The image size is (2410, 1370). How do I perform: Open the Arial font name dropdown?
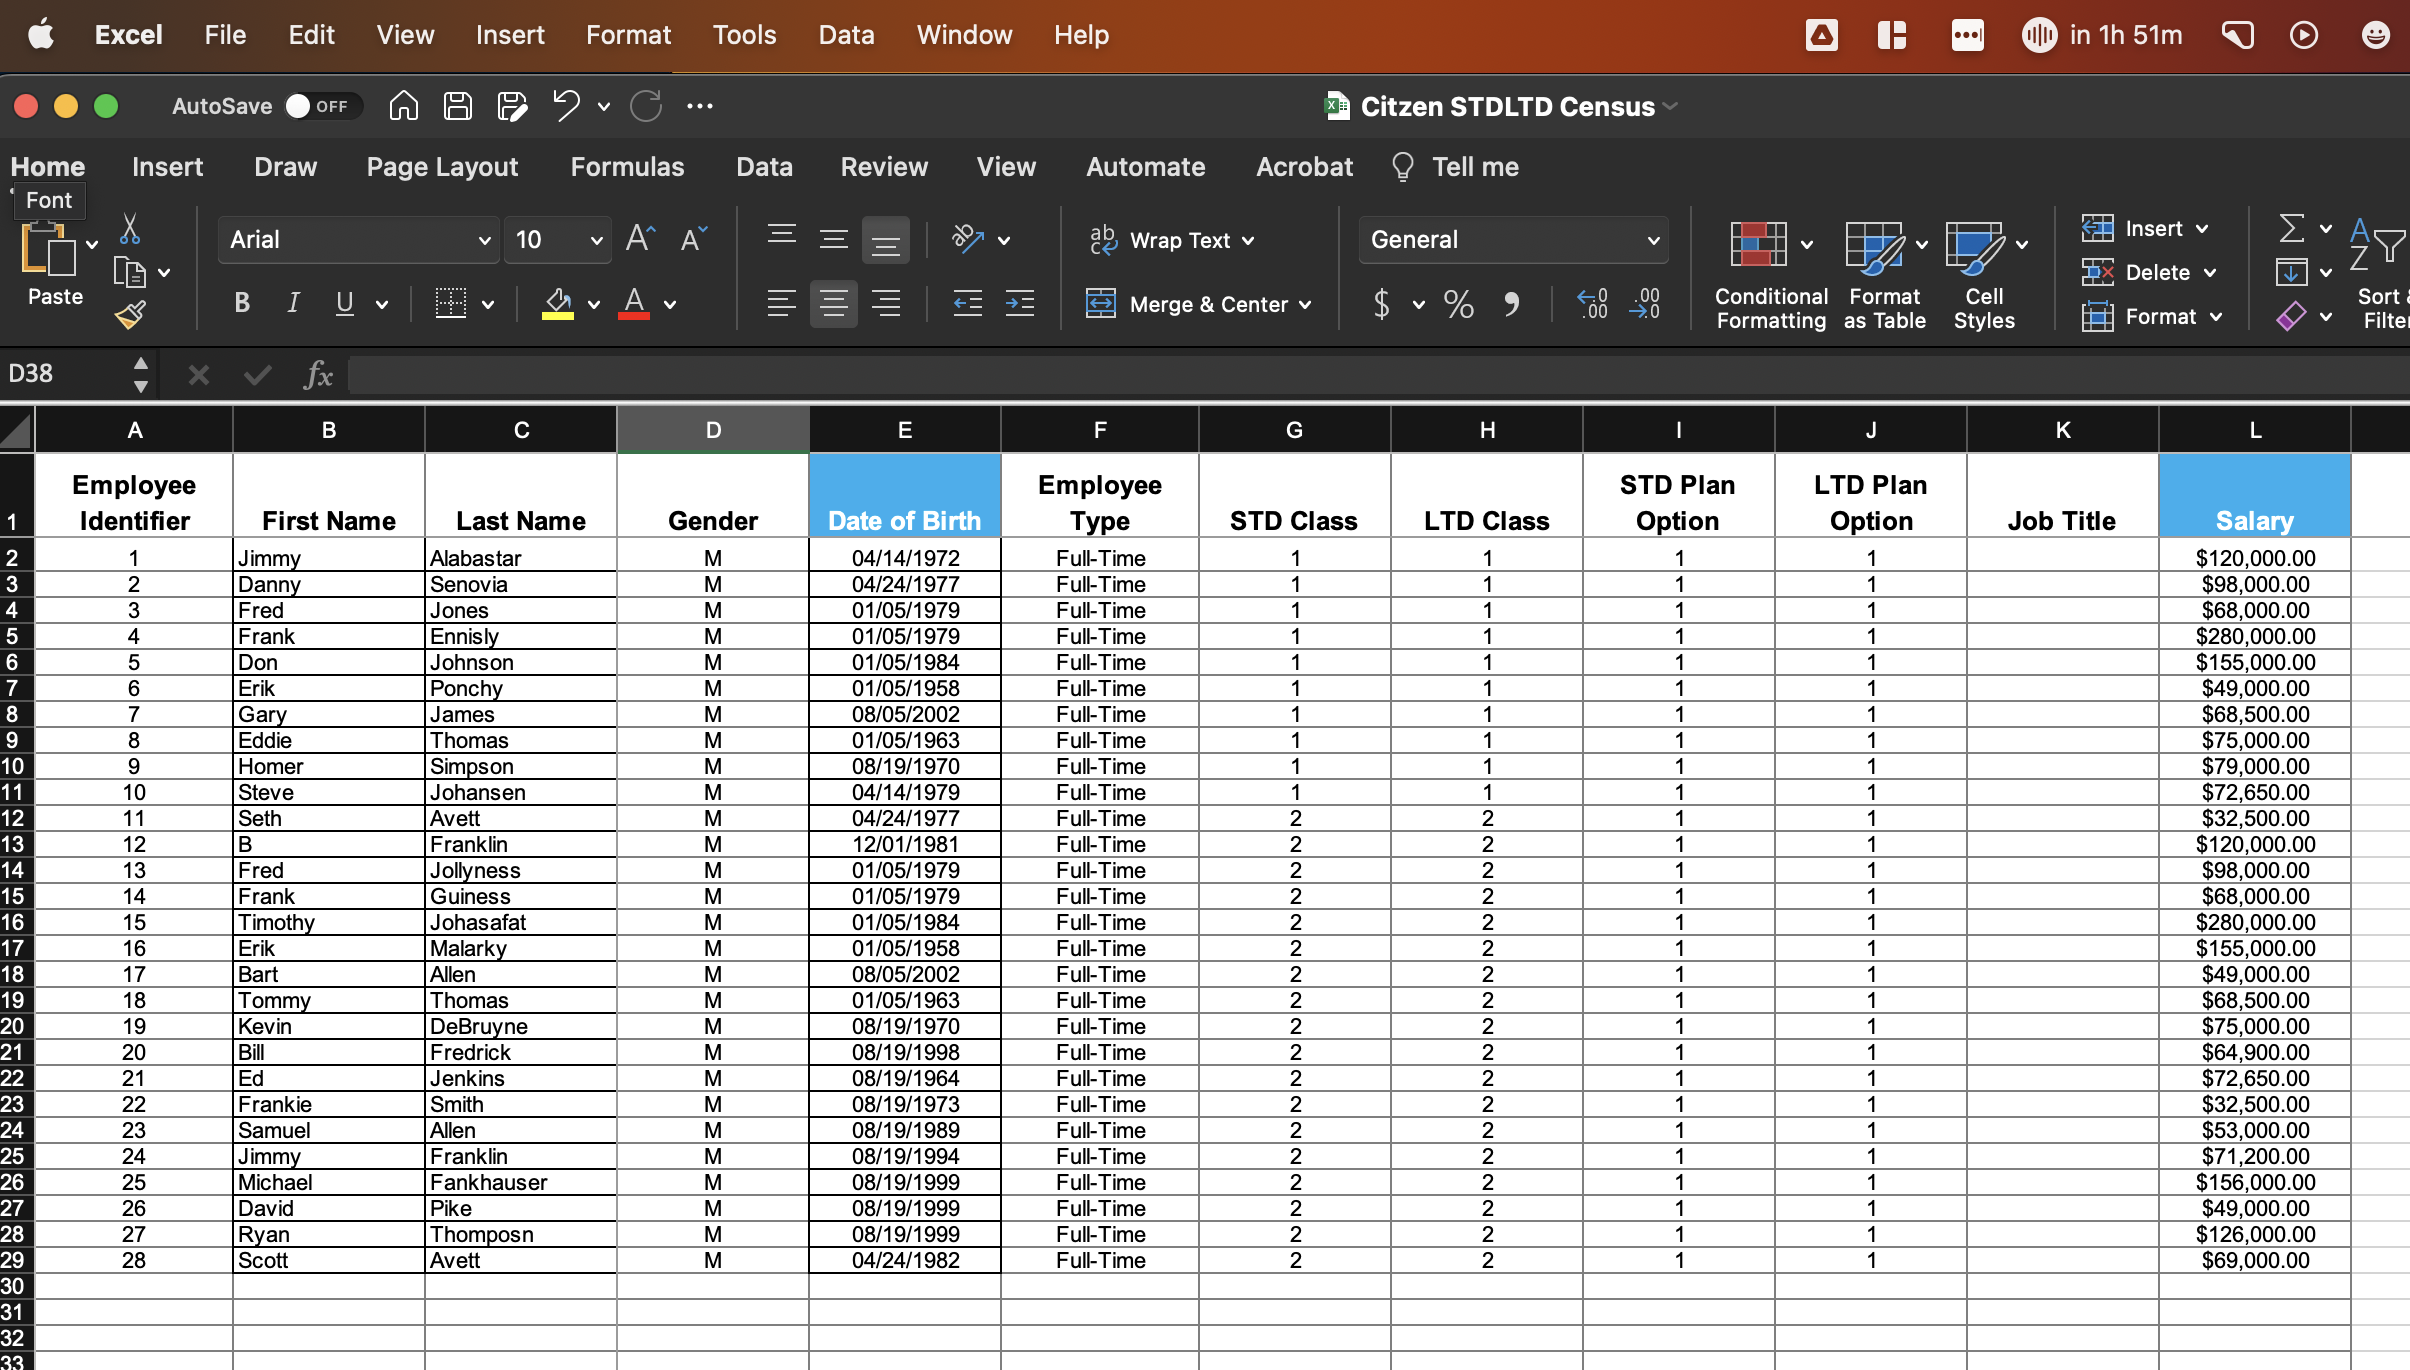click(484, 240)
